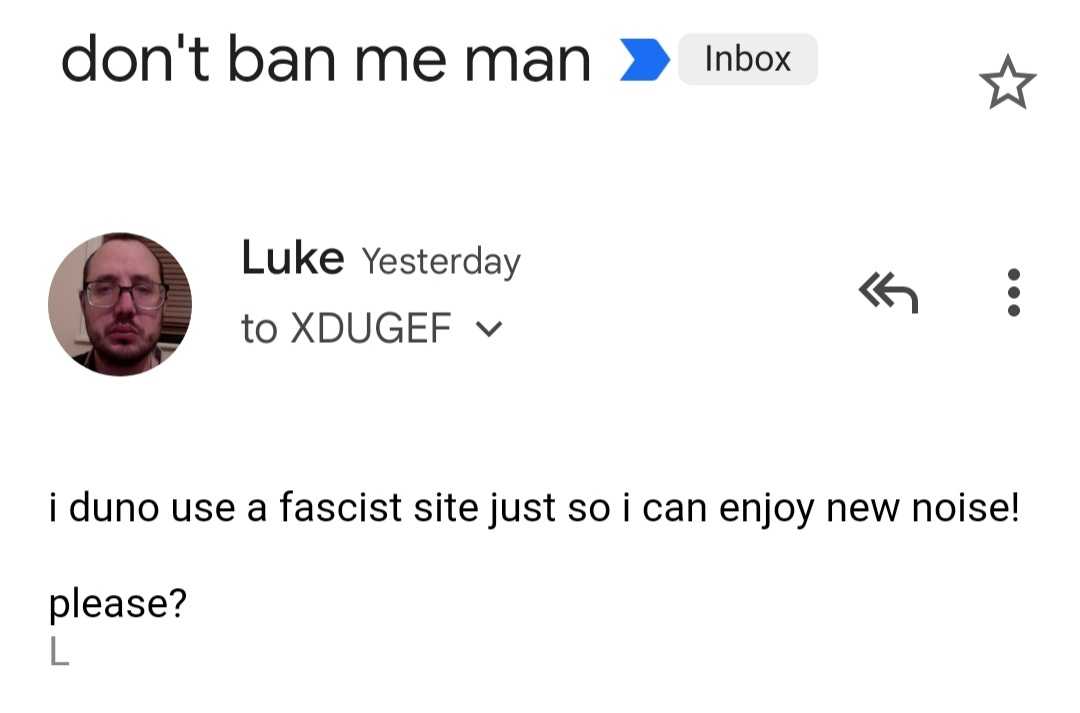Click the word 'duno' in the body

click(115, 509)
